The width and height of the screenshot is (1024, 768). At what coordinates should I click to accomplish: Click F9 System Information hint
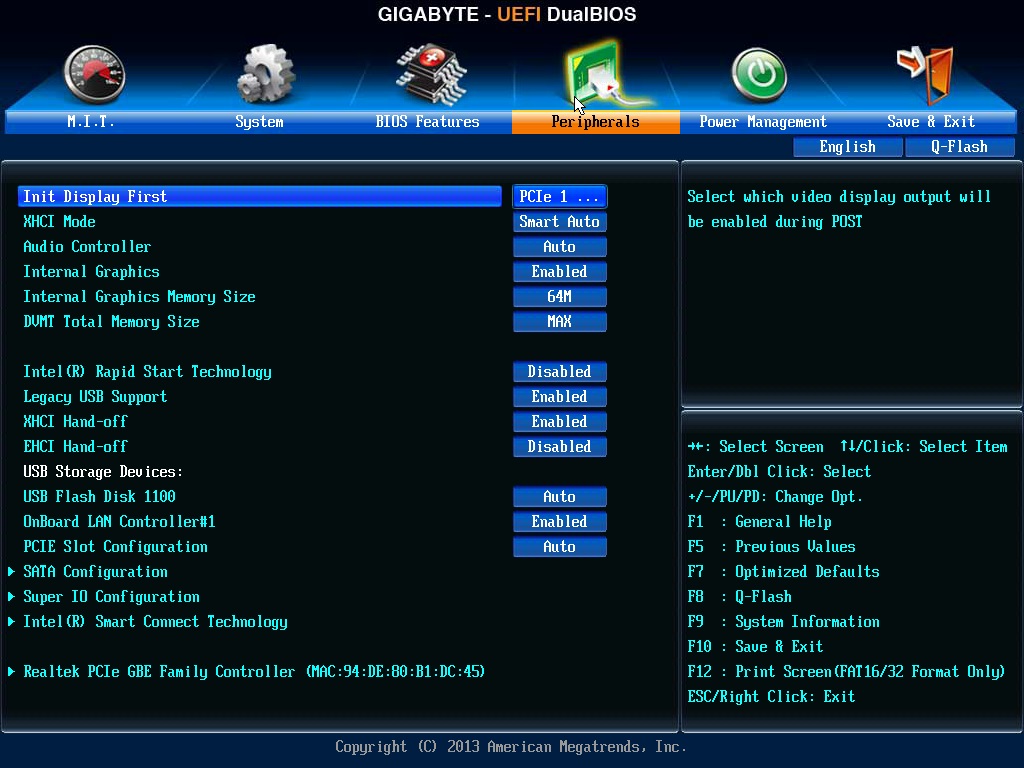pos(783,622)
